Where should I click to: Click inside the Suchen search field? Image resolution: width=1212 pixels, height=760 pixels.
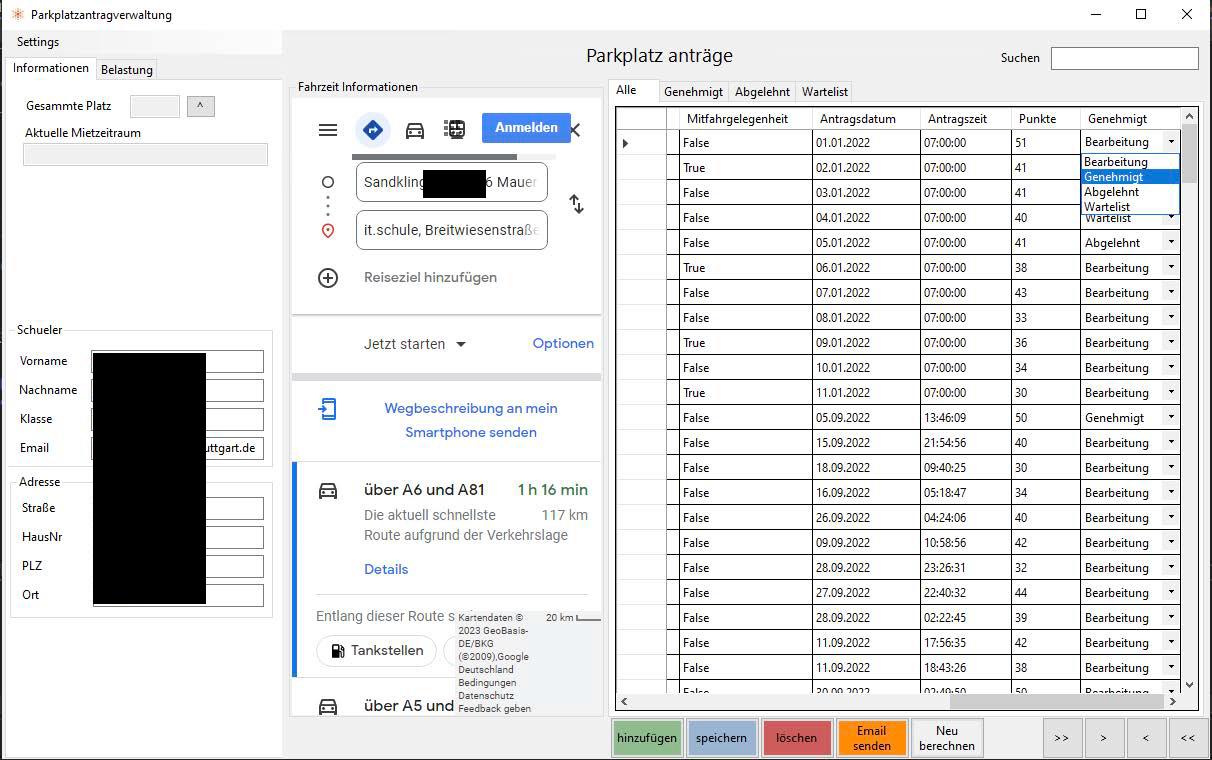pyautogui.click(x=1124, y=58)
